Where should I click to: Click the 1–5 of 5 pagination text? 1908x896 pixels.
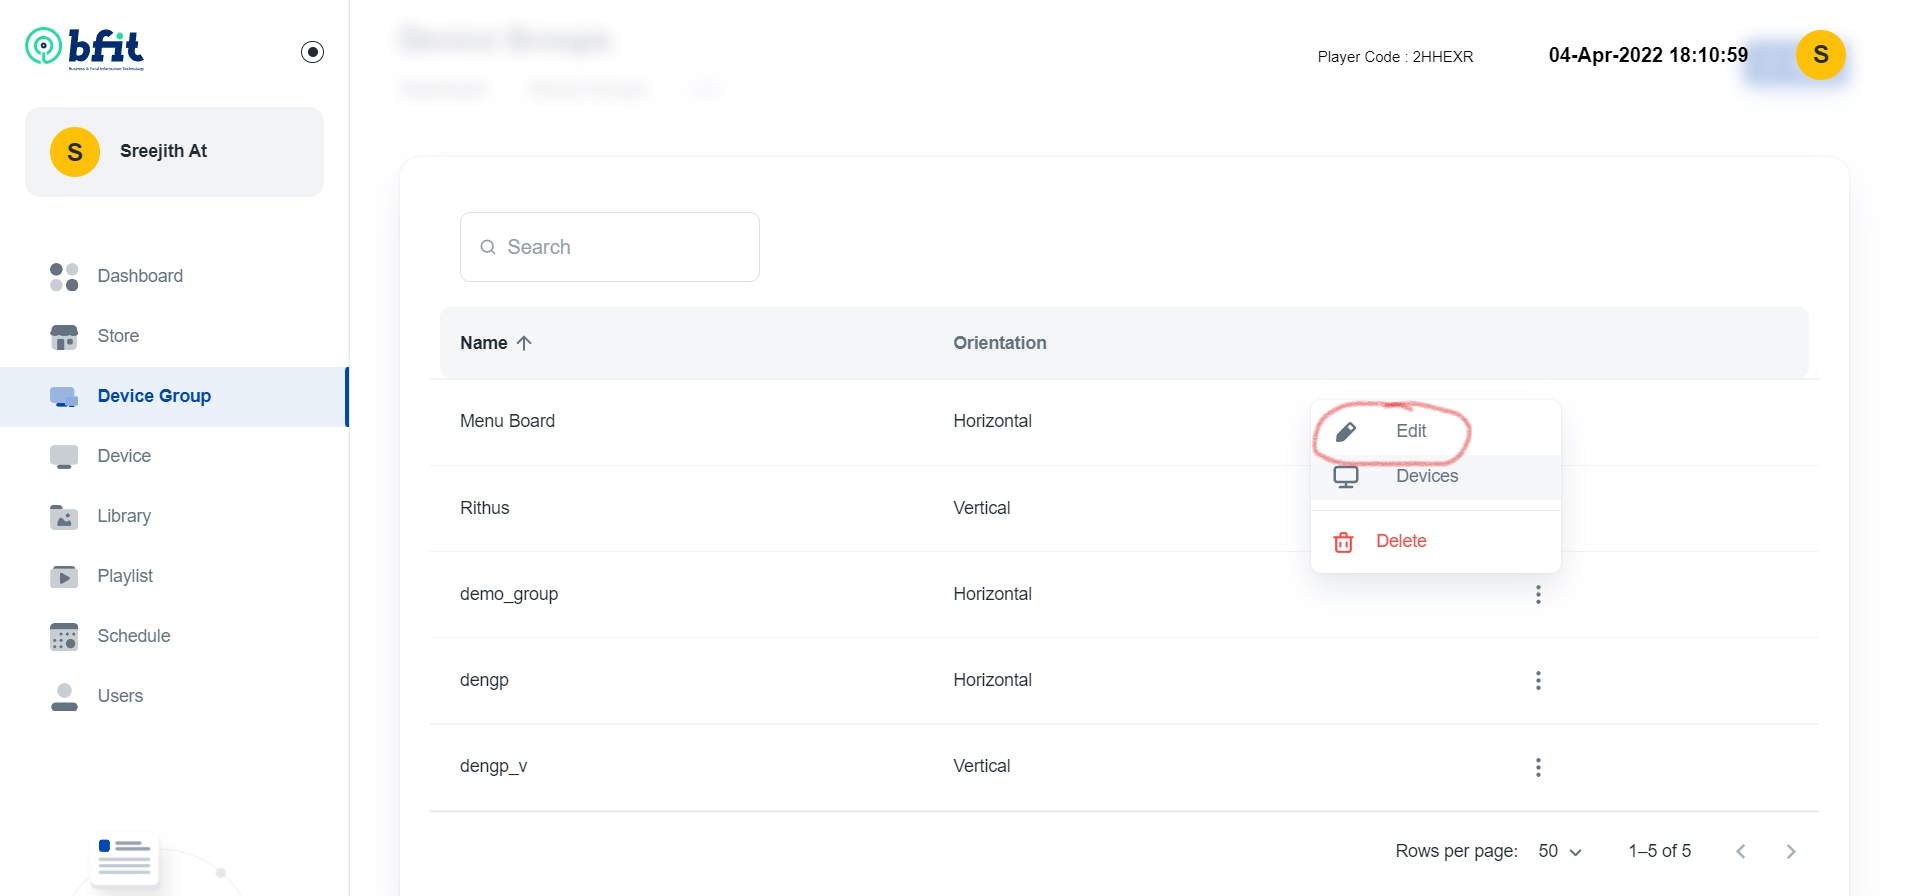(x=1660, y=851)
